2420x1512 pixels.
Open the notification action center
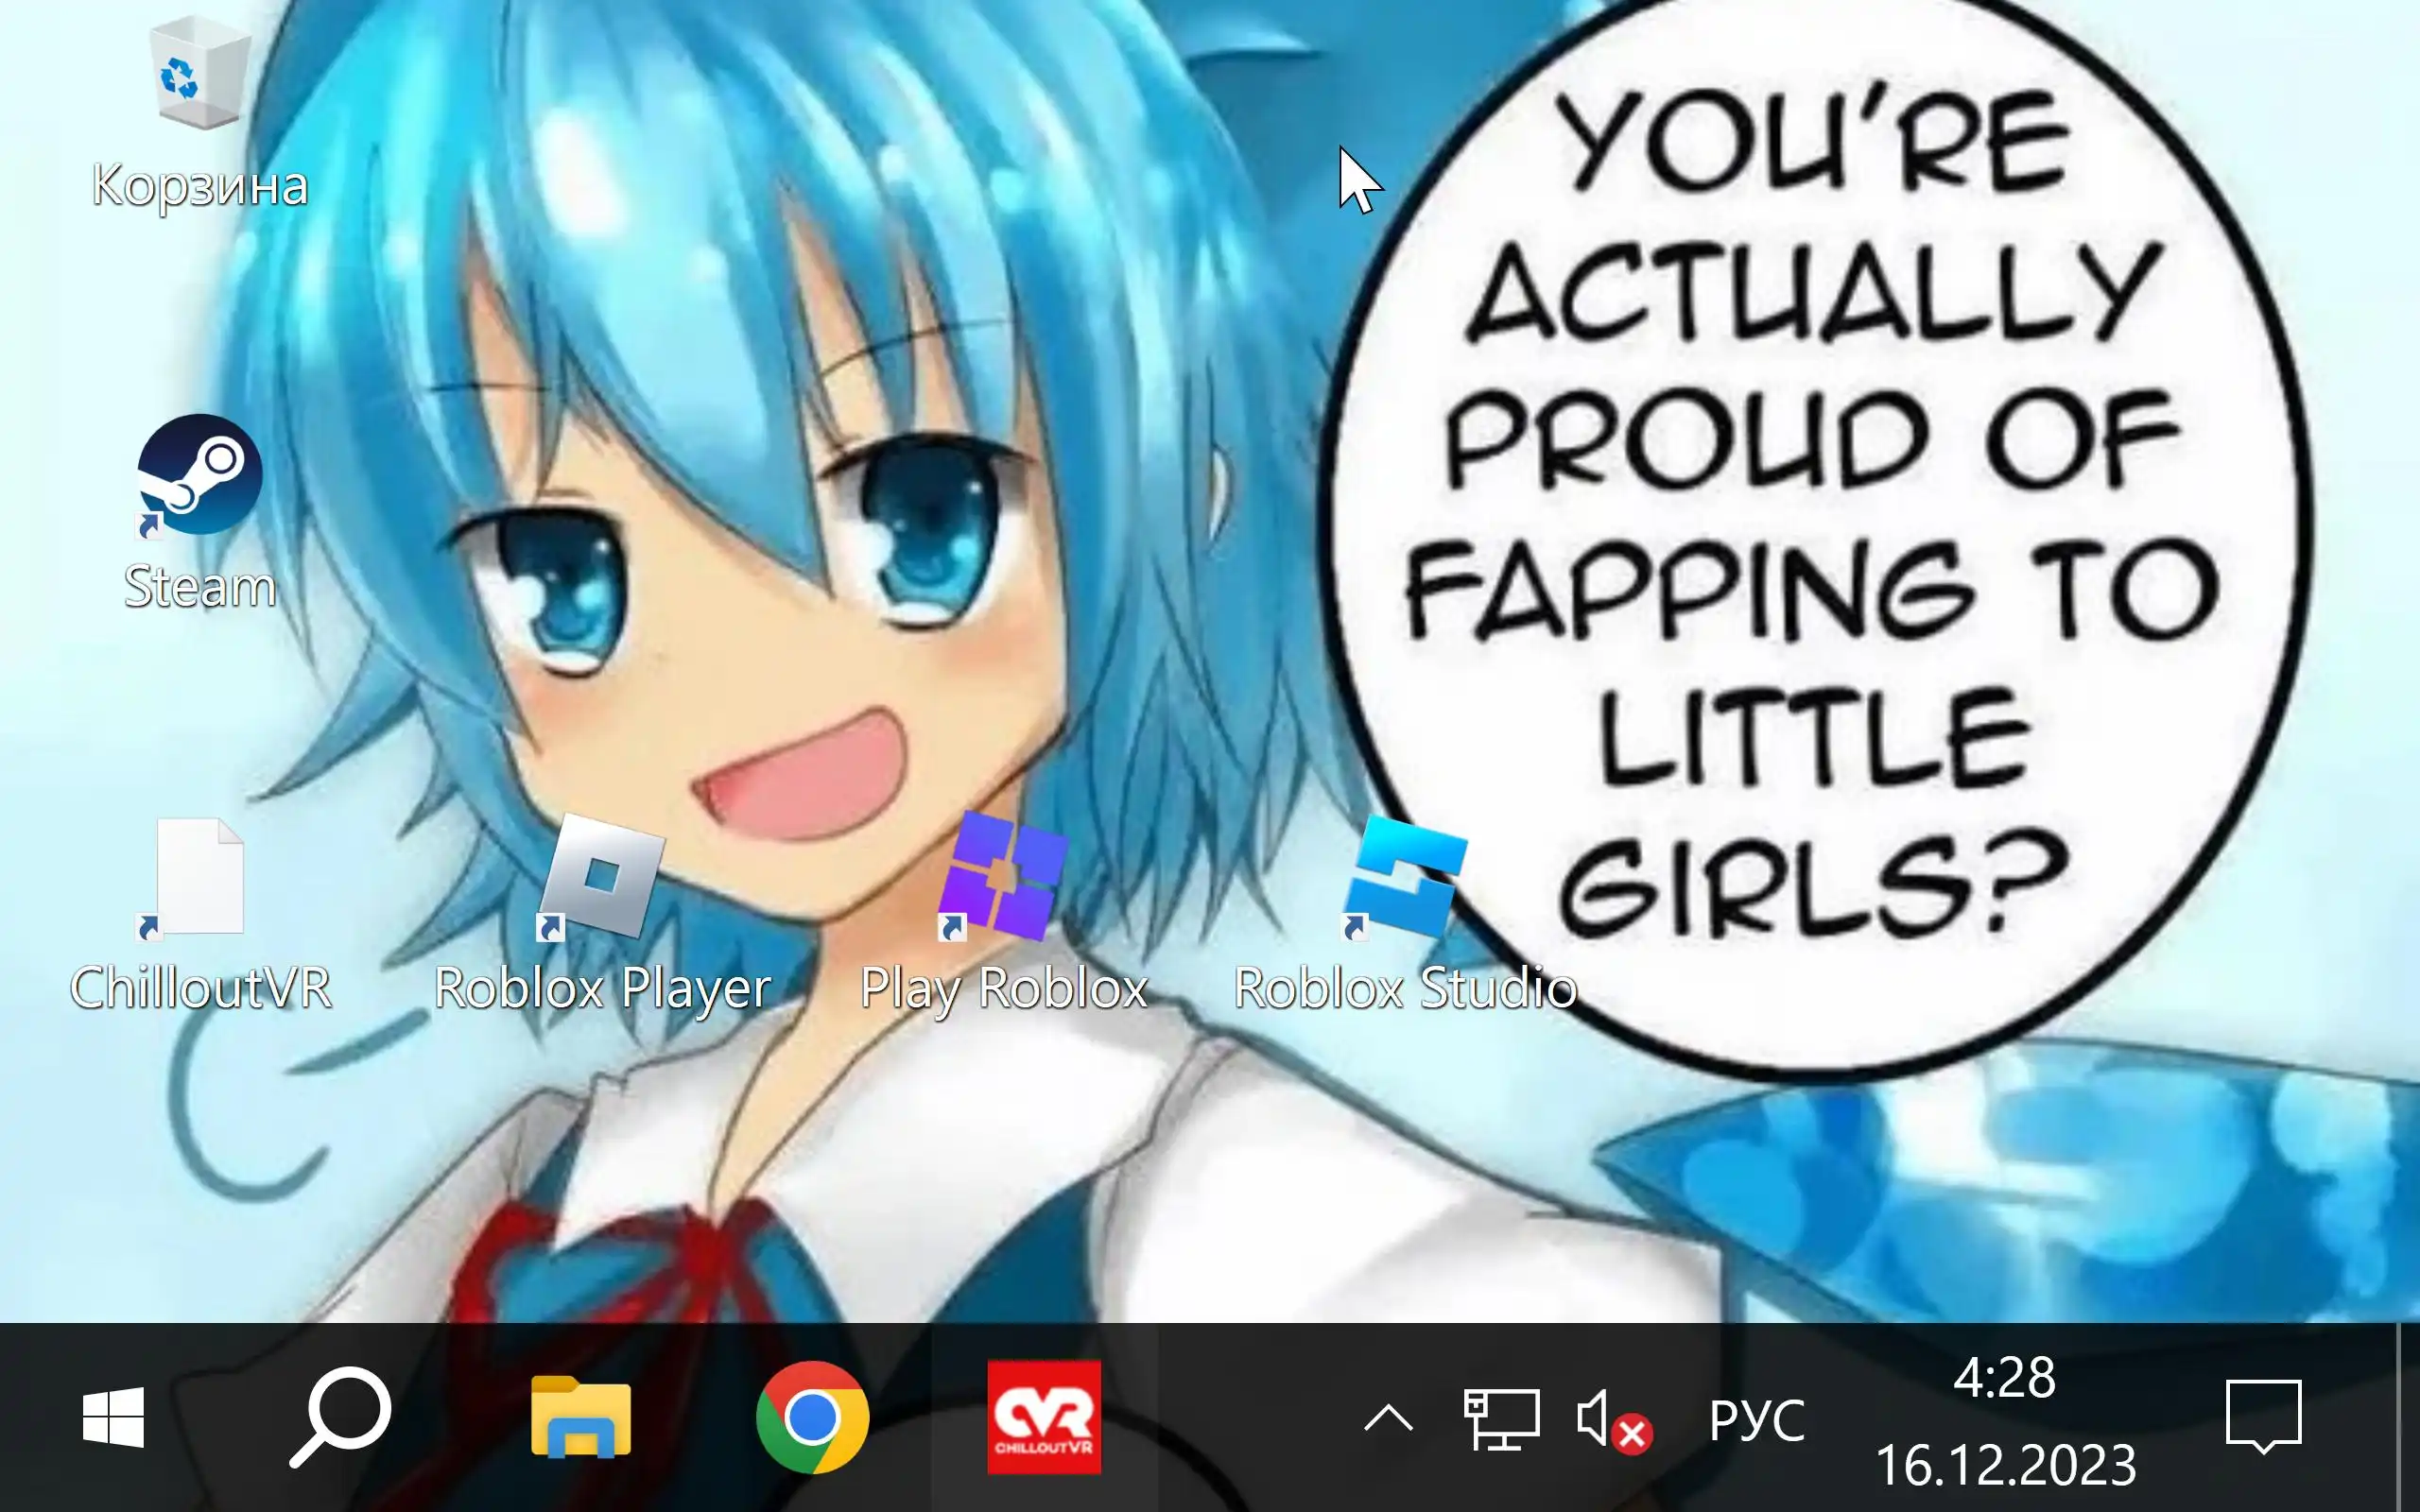pyautogui.click(x=2263, y=1418)
